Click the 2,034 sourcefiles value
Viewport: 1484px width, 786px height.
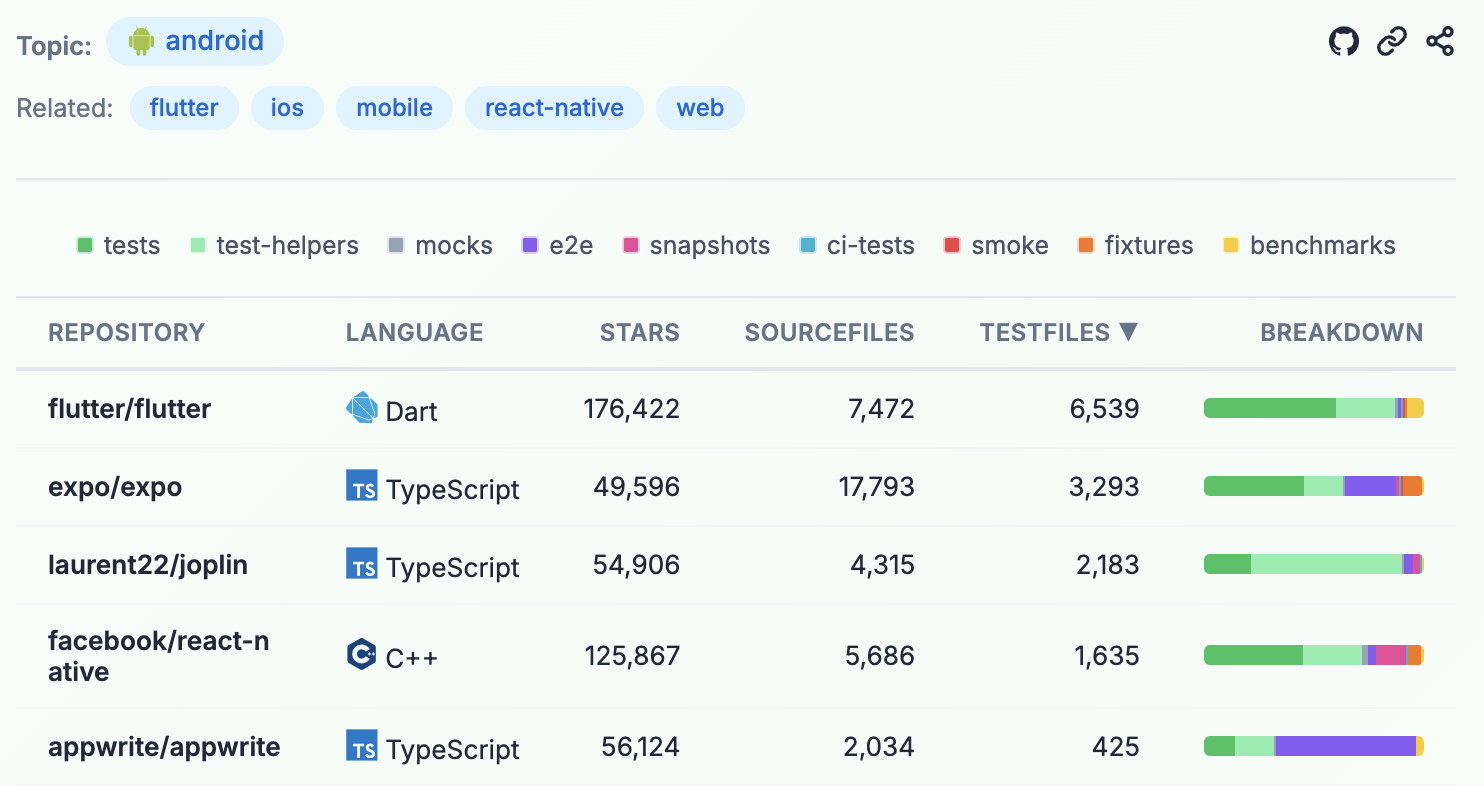879,746
